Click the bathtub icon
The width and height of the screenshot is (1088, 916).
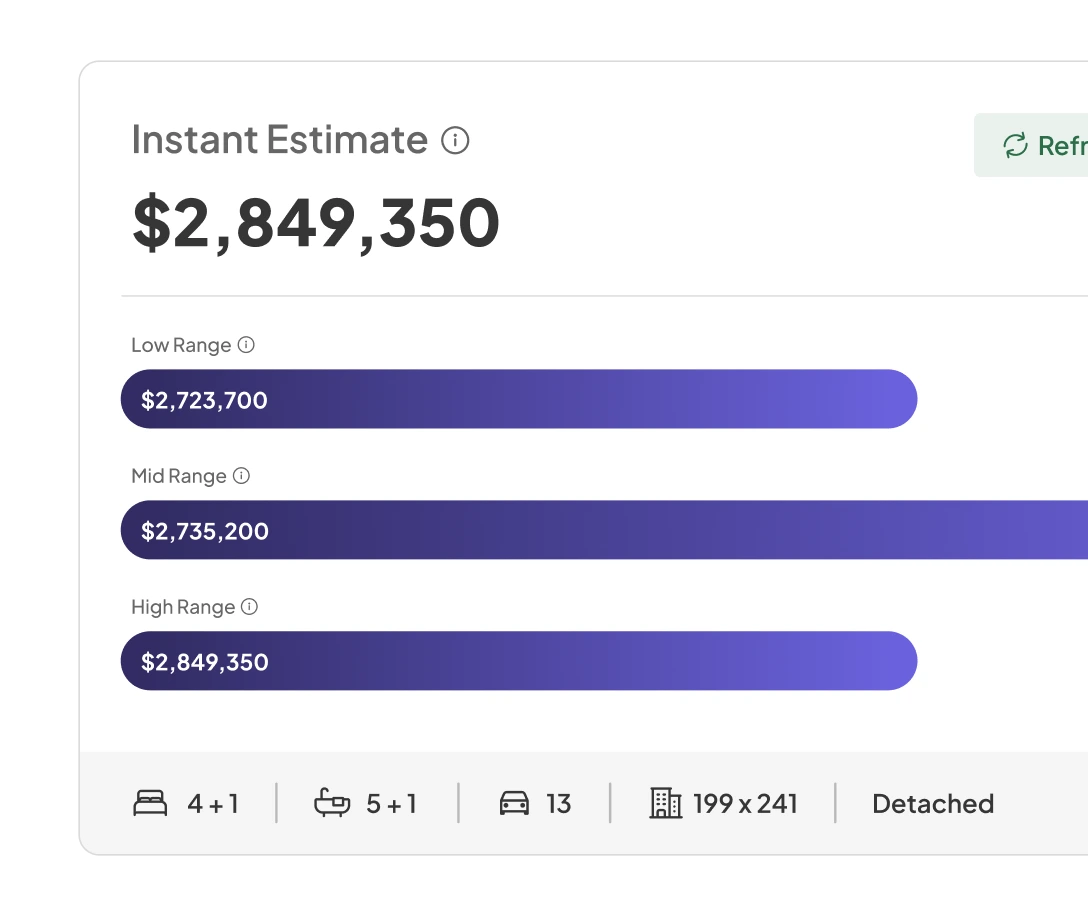tap(332, 803)
